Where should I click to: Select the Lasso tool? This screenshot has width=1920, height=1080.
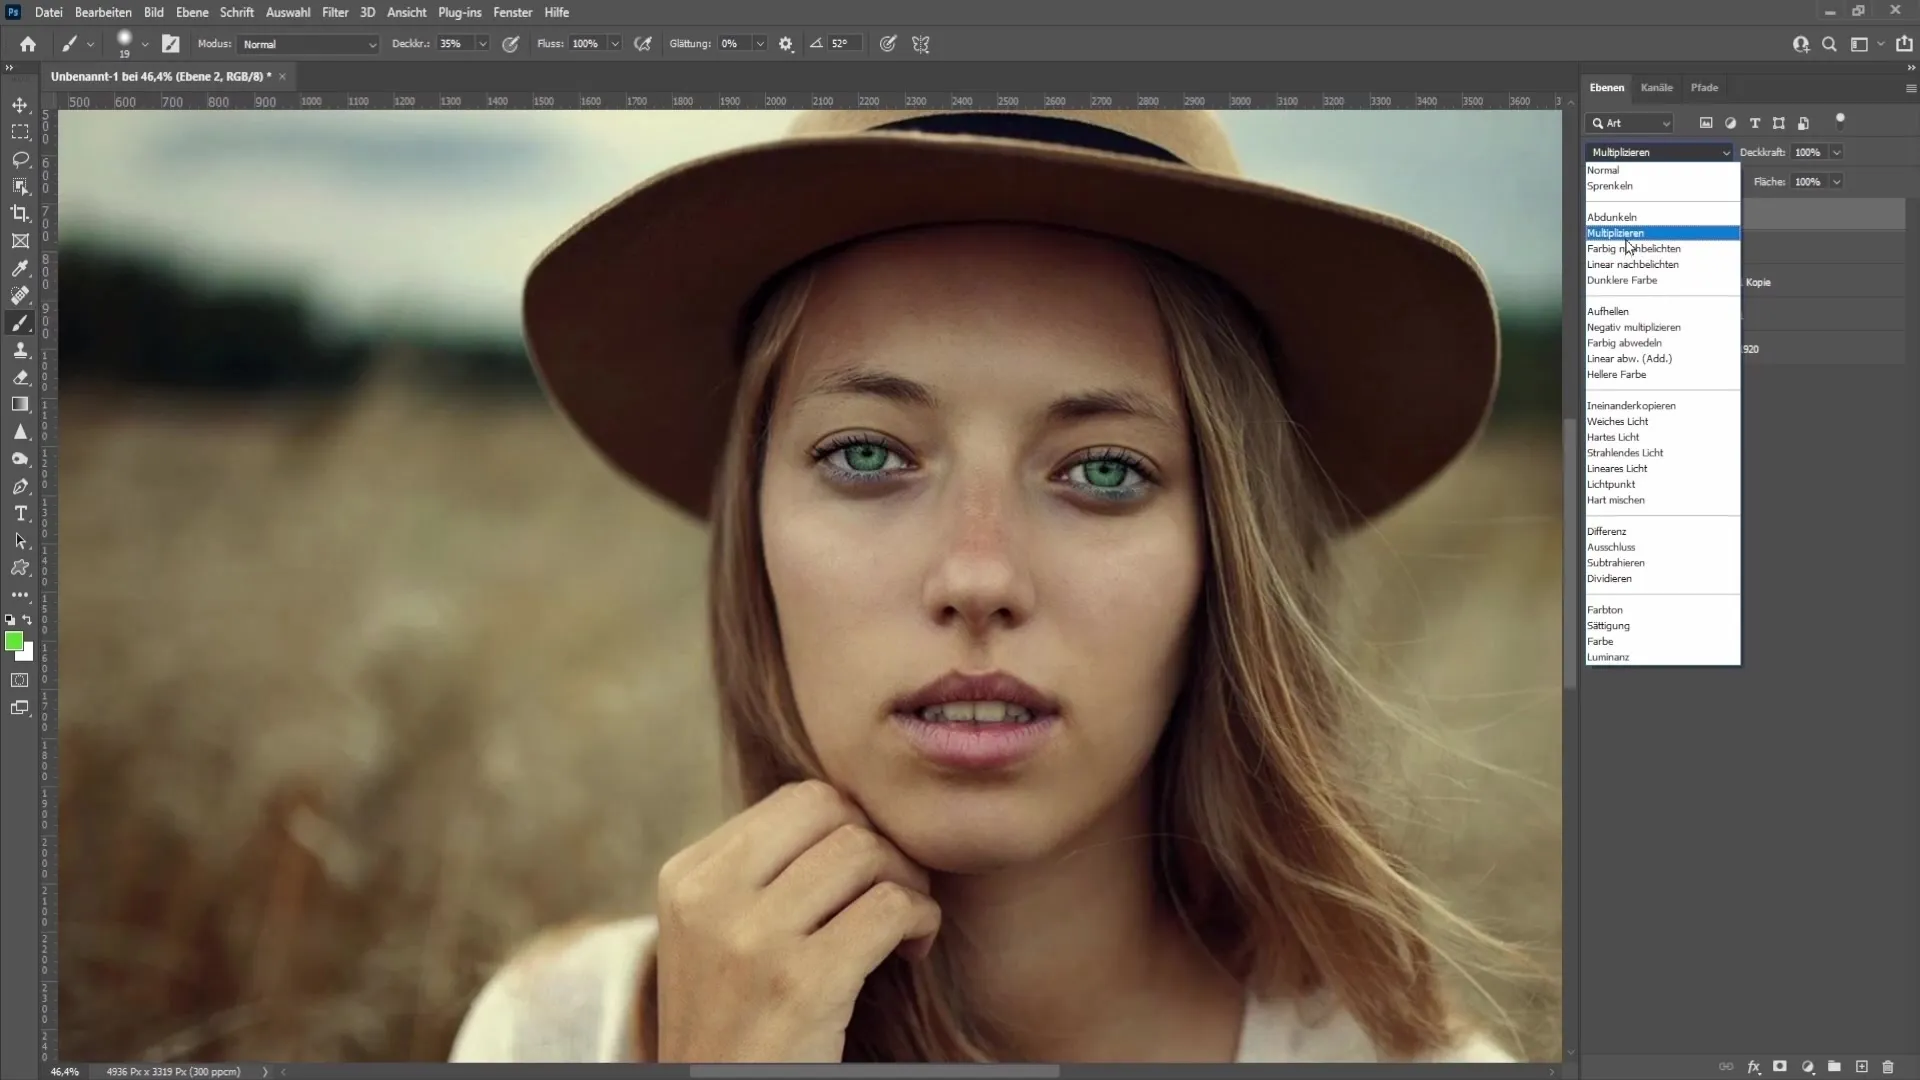(20, 159)
